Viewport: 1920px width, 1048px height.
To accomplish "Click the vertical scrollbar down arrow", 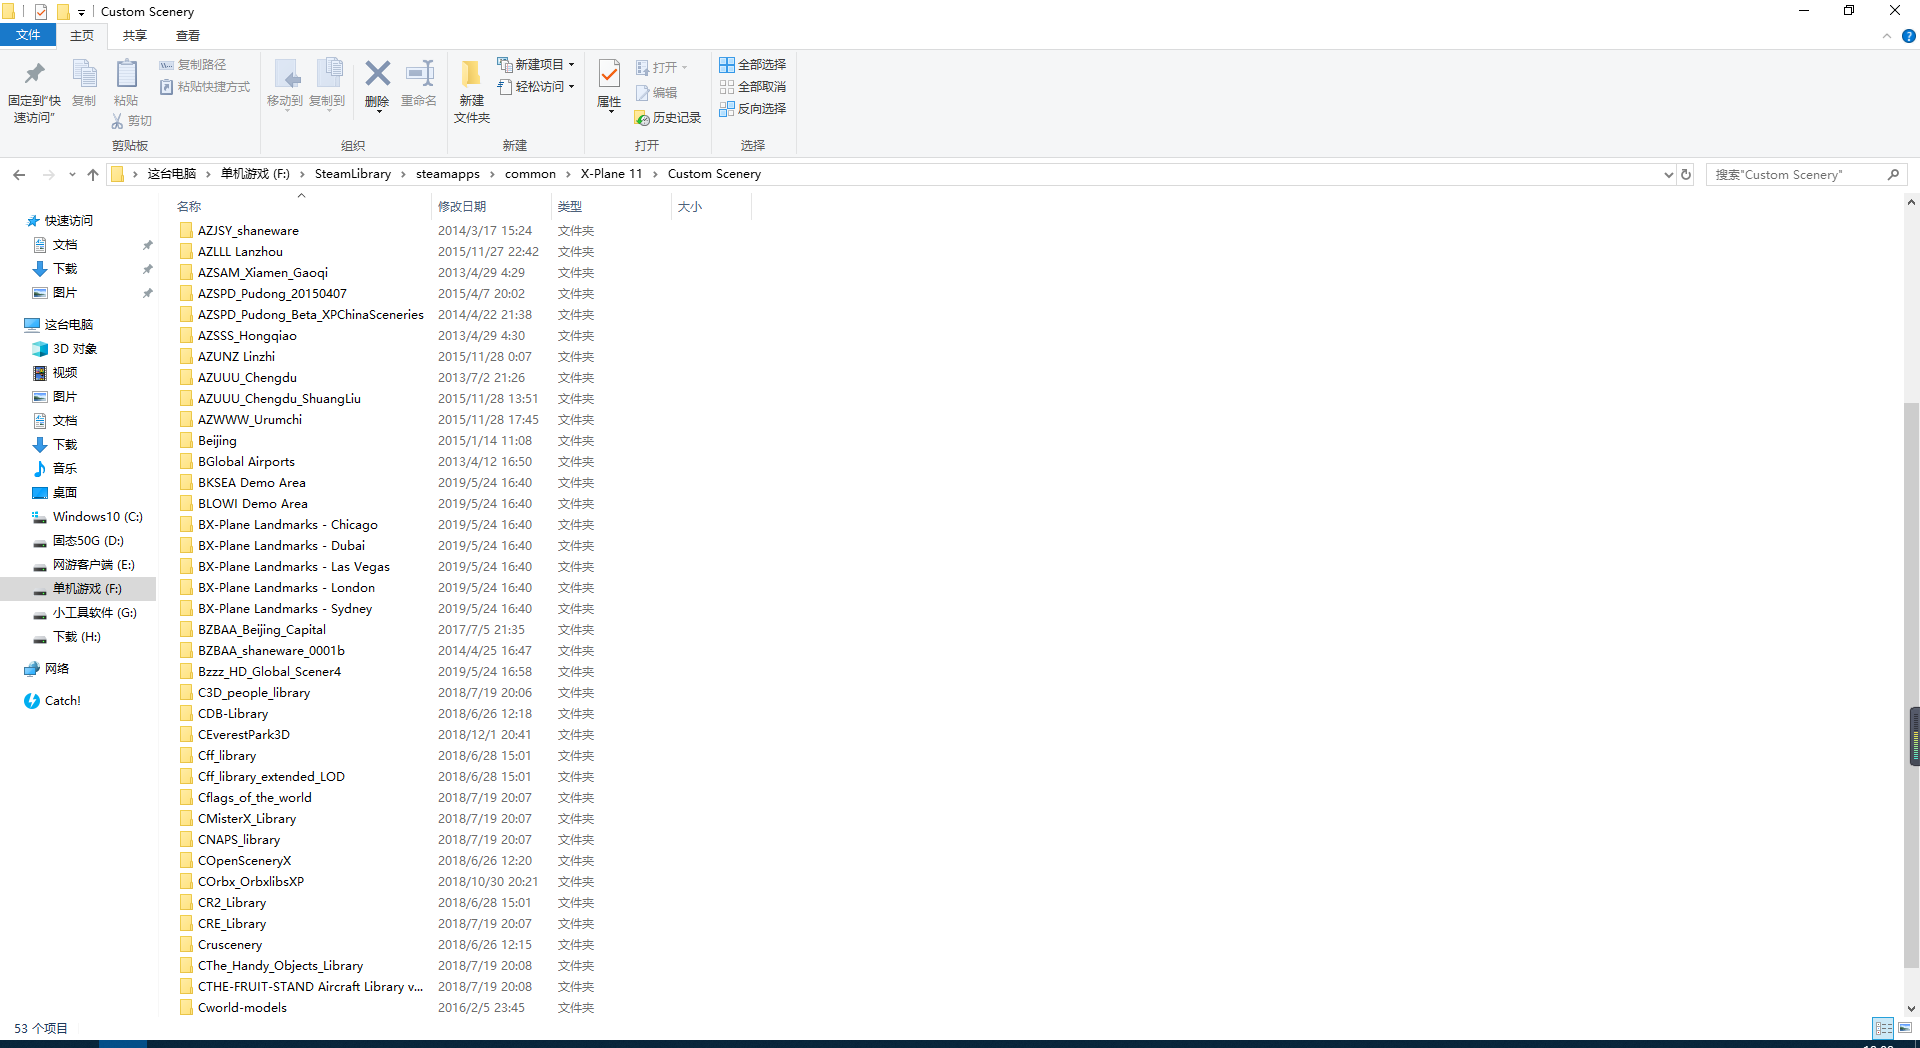I will point(1911,1009).
